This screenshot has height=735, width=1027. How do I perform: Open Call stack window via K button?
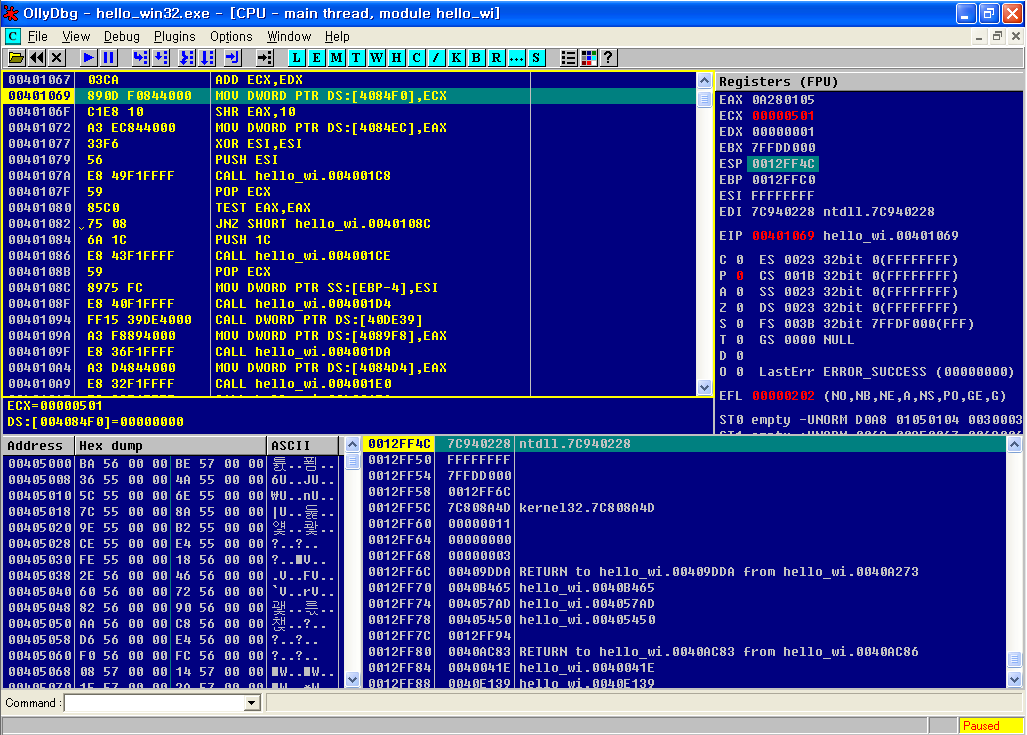[456, 58]
